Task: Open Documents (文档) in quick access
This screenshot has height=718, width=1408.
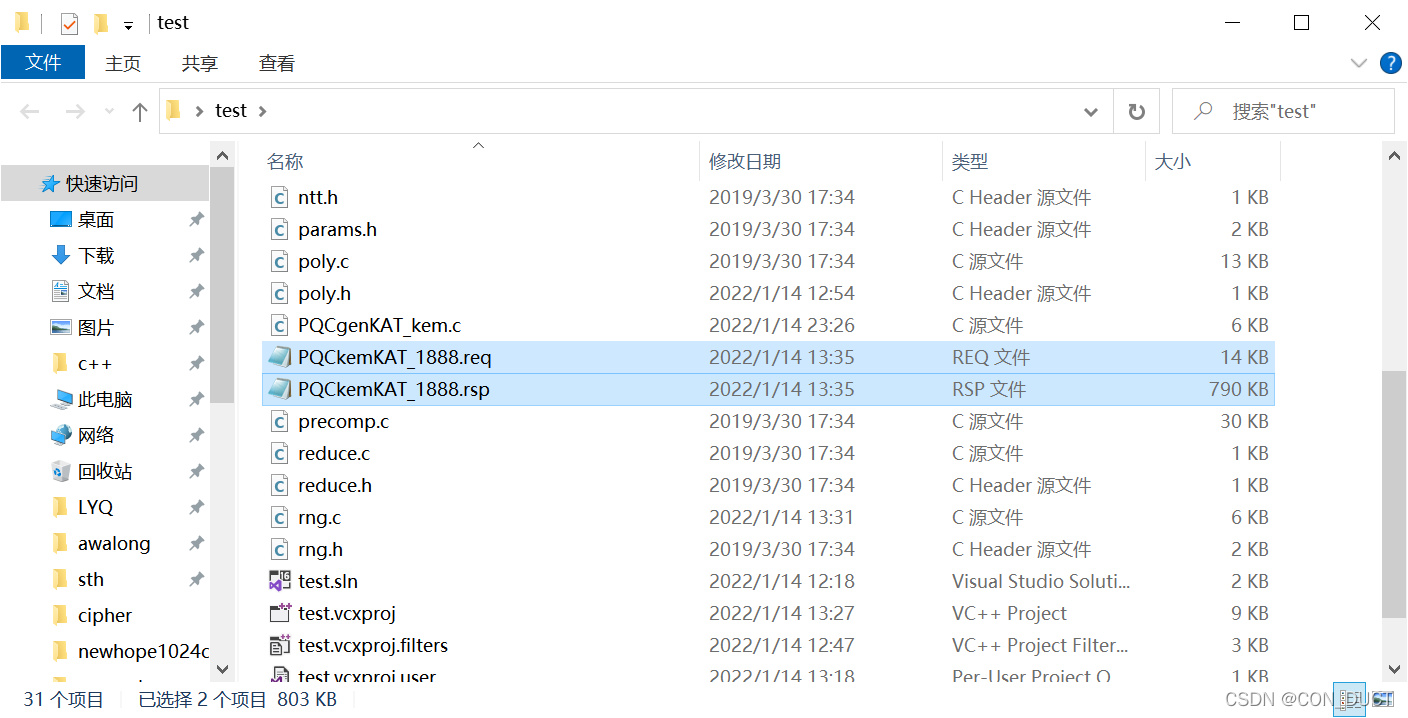Action: [96, 292]
